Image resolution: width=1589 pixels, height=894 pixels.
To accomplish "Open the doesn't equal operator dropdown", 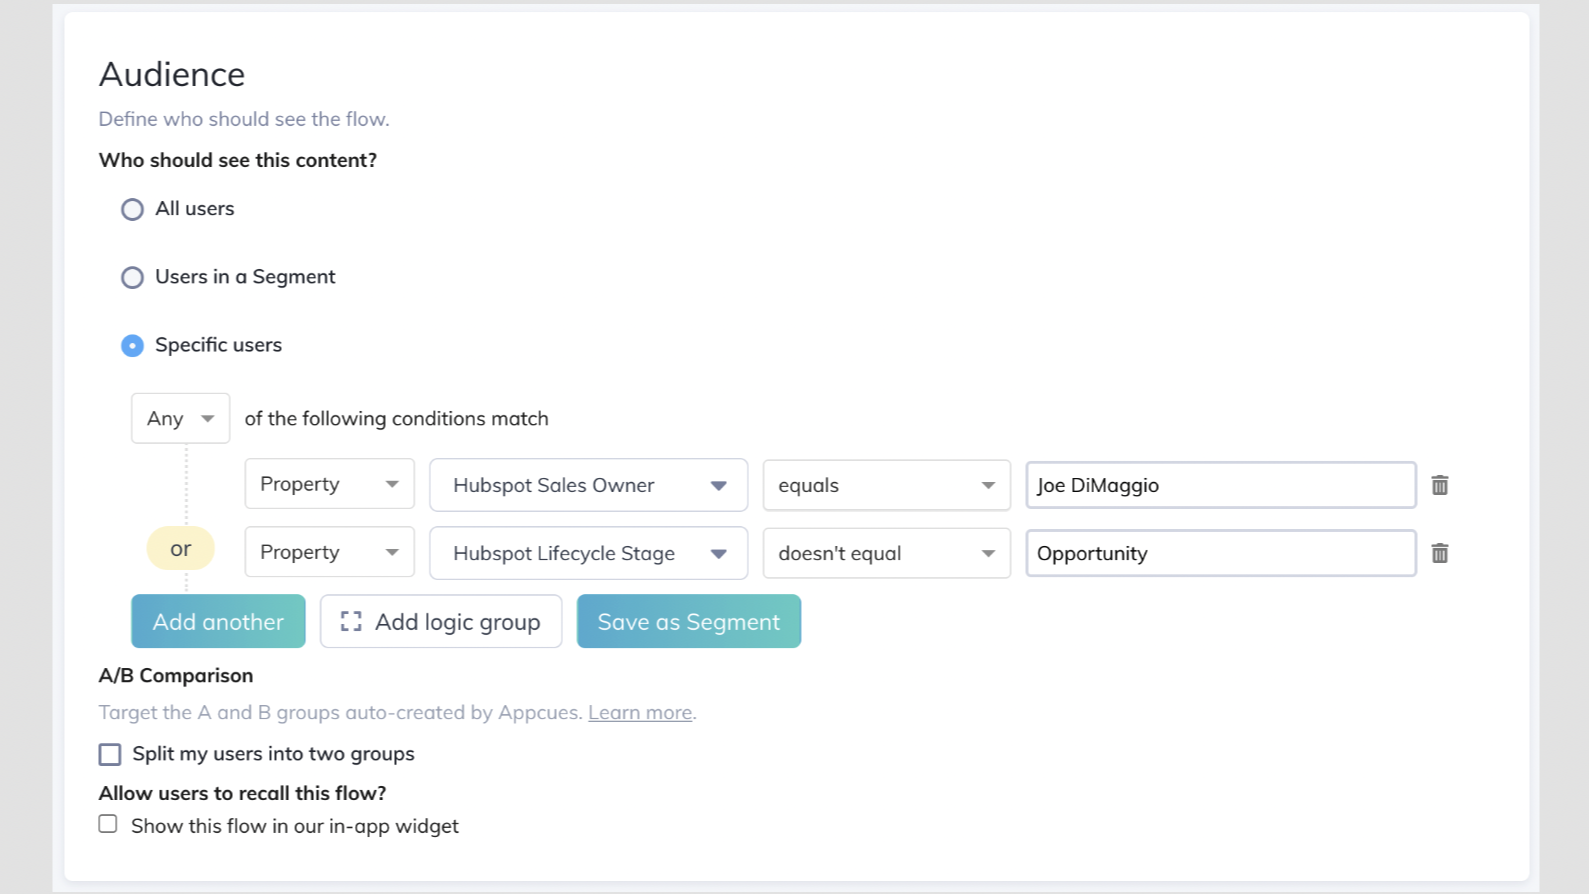I will [x=886, y=553].
